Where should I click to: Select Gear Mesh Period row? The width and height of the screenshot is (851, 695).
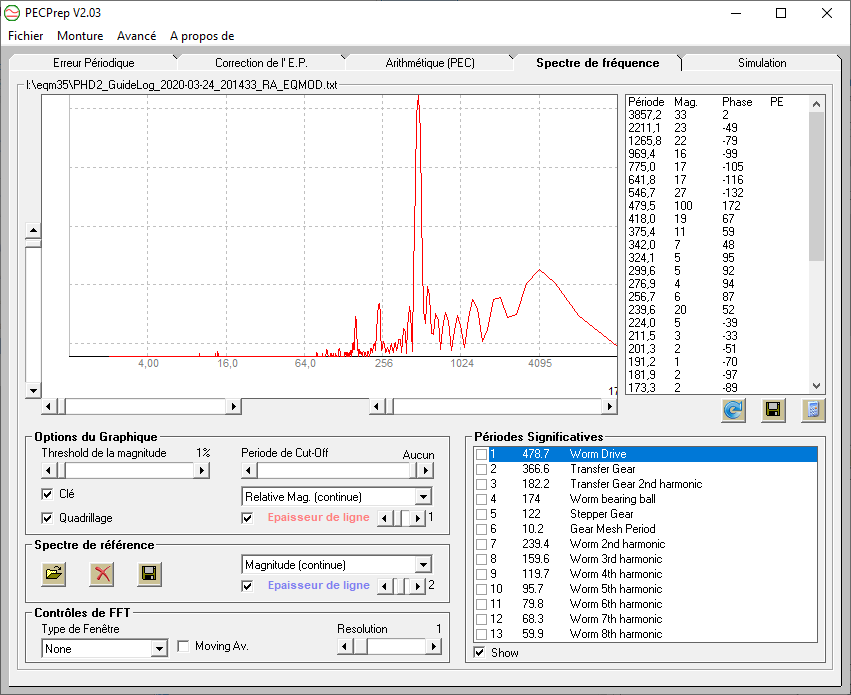[x=645, y=529]
